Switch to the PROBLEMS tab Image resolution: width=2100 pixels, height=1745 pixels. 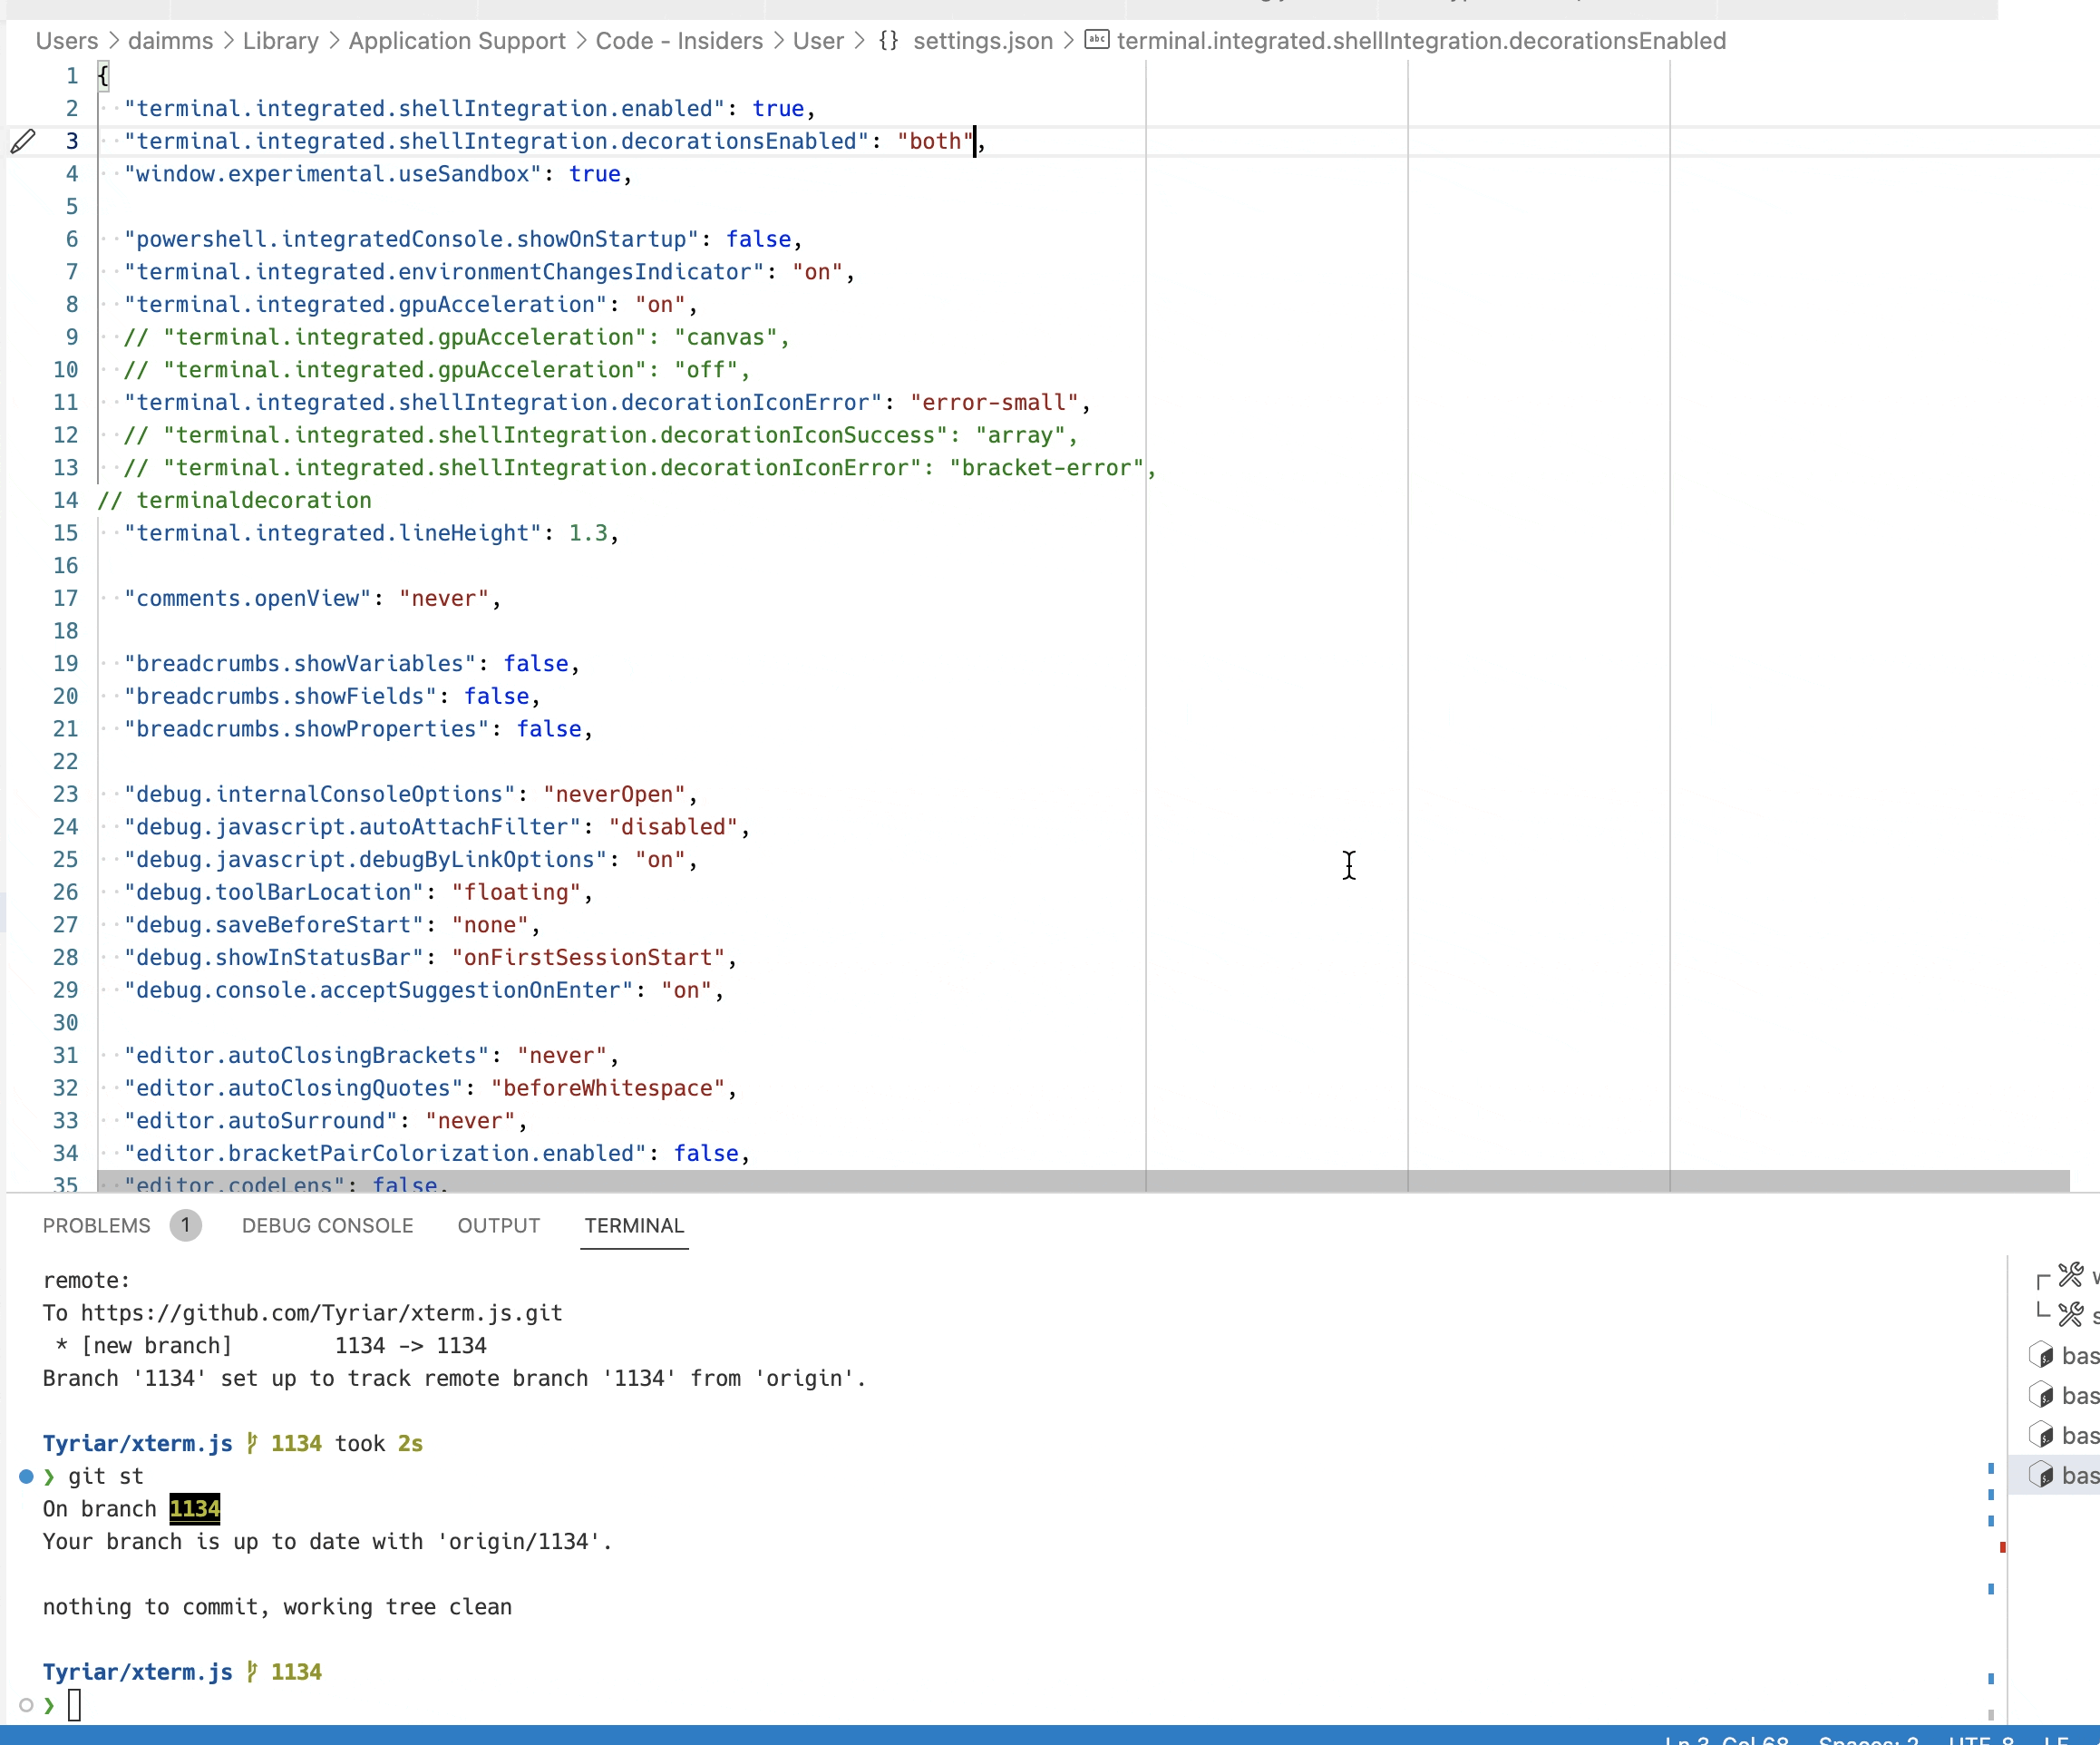click(x=96, y=1226)
